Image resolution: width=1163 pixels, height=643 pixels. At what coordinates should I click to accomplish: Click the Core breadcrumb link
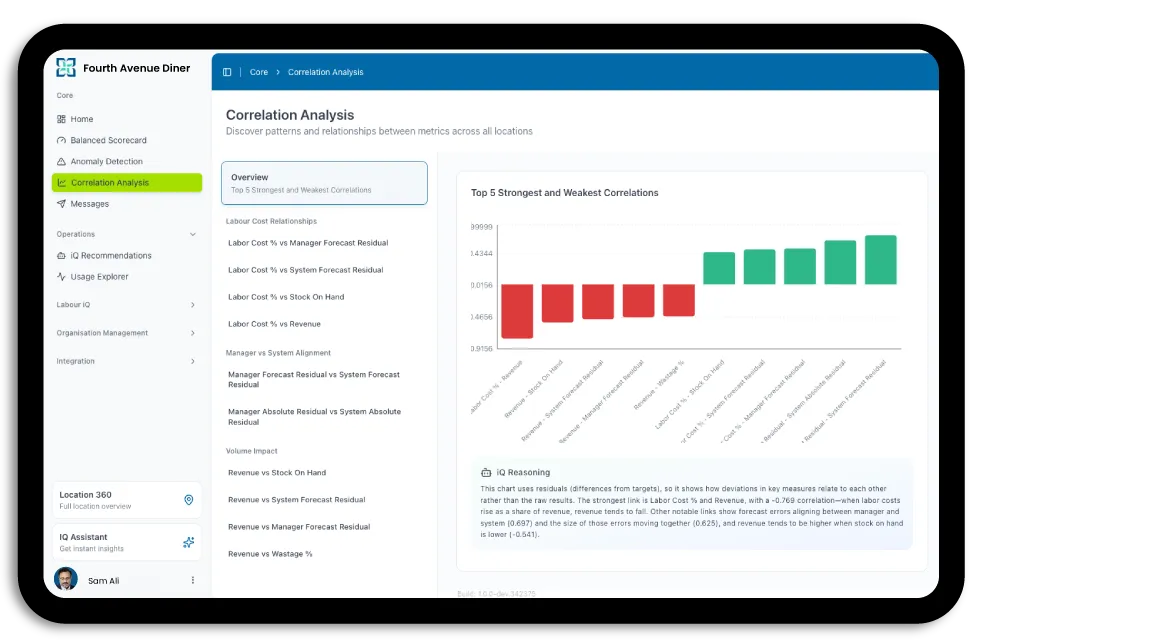tap(259, 73)
